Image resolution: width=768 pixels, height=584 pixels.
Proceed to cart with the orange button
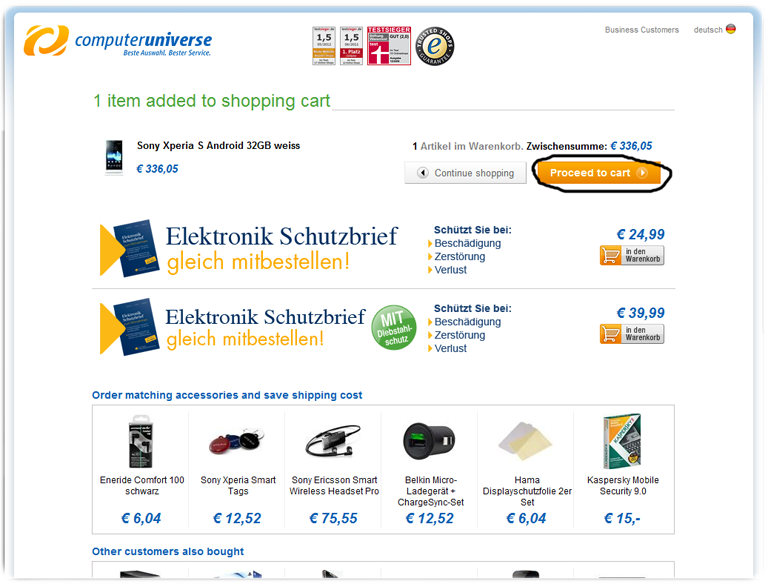pyautogui.click(x=599, y=173)
